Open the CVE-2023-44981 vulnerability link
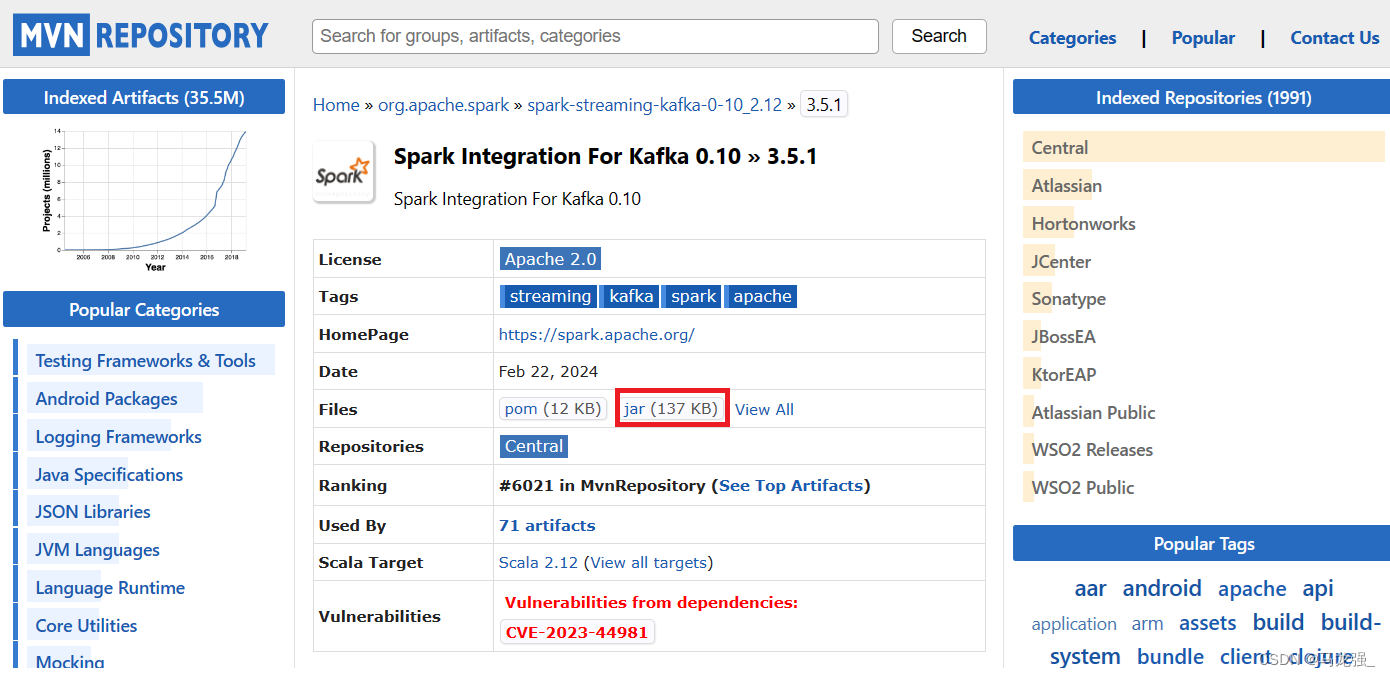Viewport: 1390px width, 676px height. click(x=577, y=632)
